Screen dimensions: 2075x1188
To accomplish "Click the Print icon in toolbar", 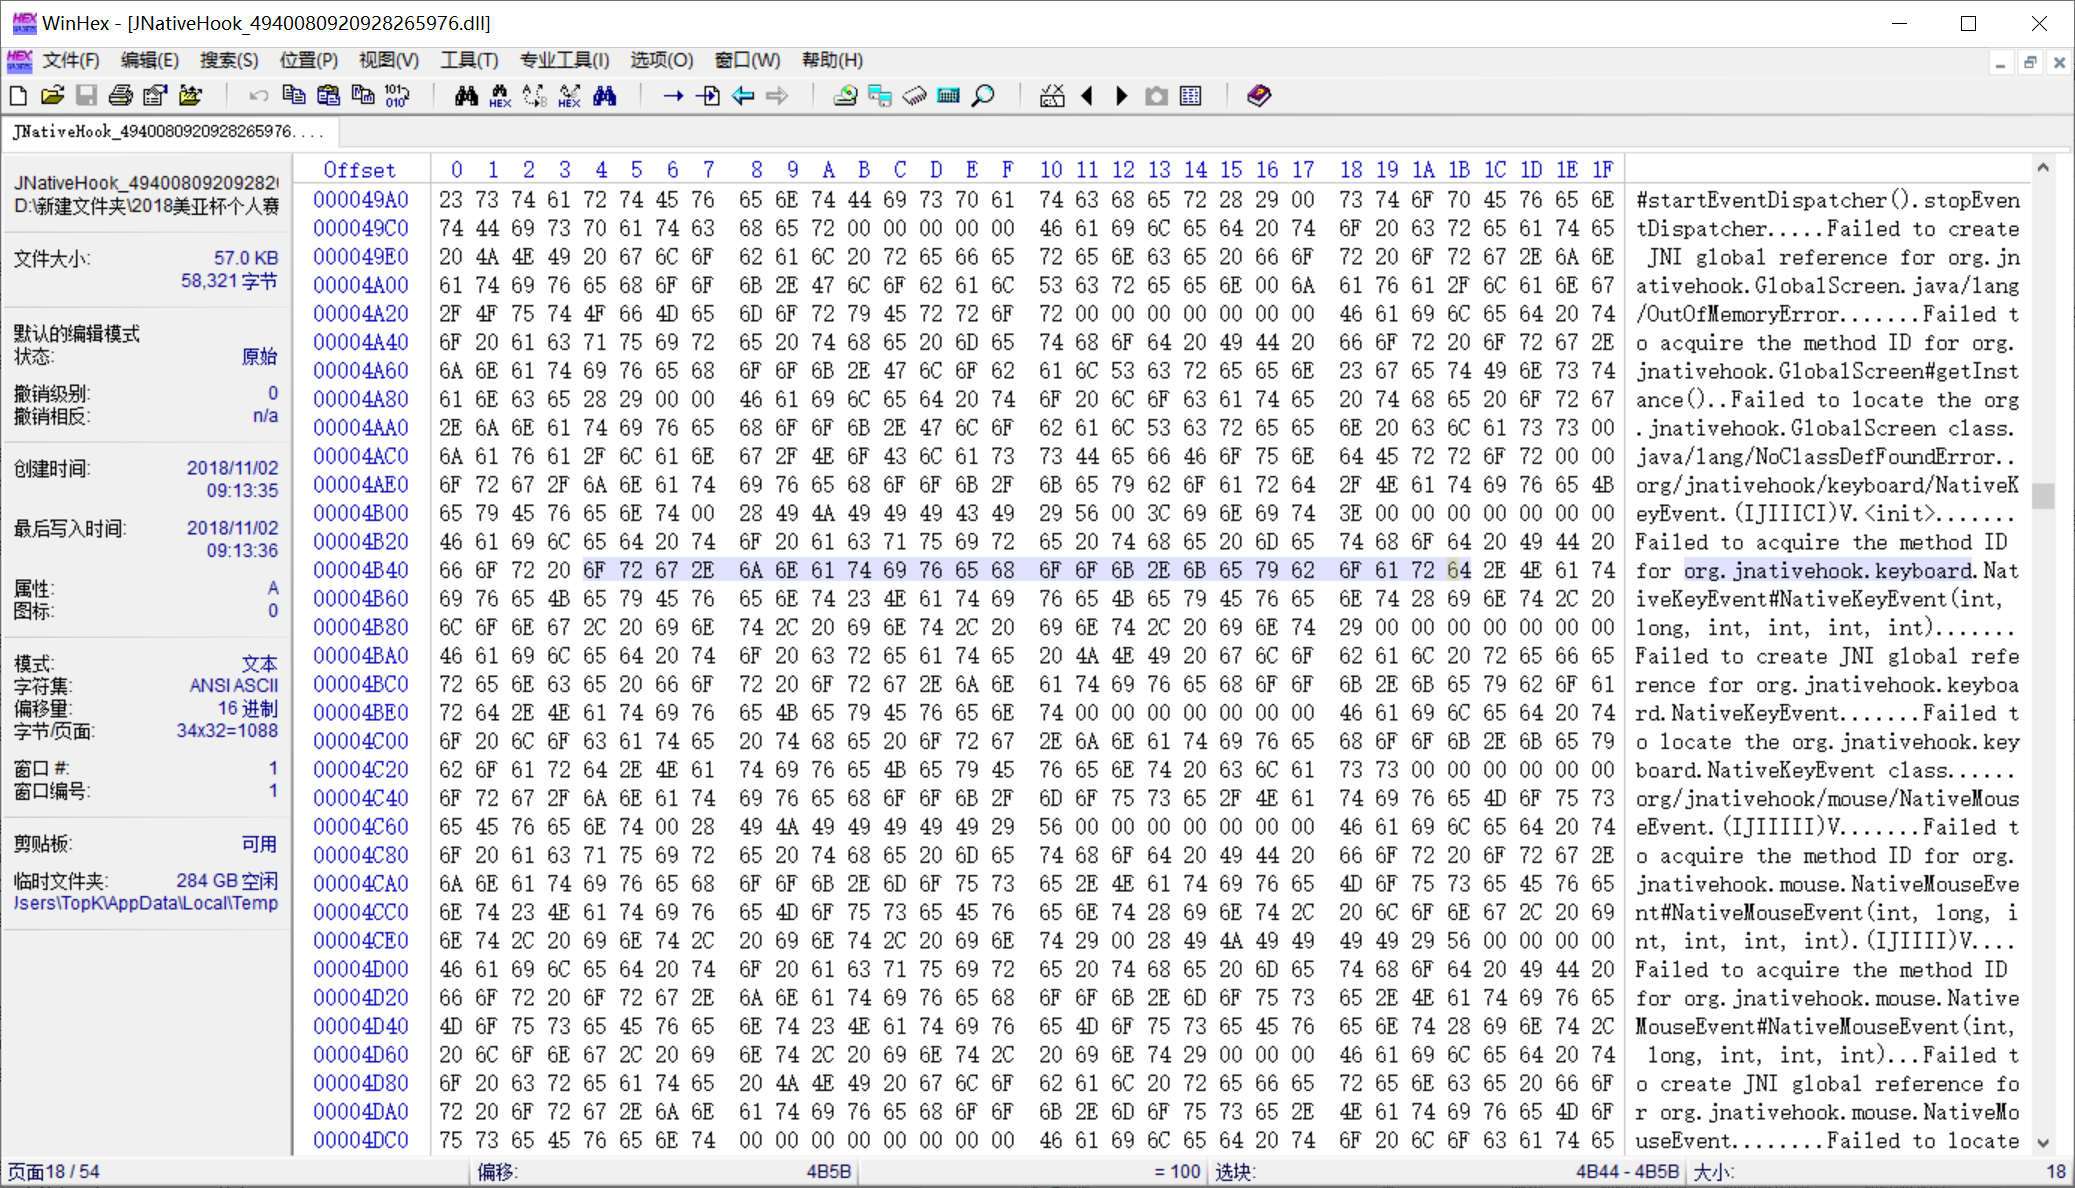I will 121,96.
